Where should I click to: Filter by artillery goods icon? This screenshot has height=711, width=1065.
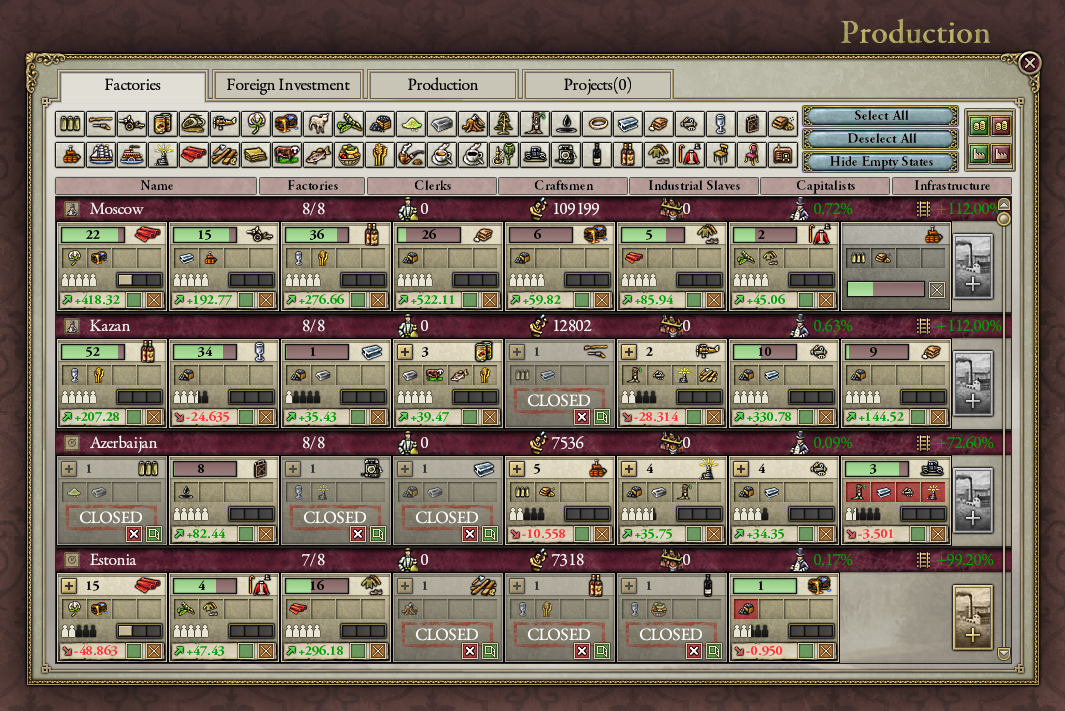point(132,124)
